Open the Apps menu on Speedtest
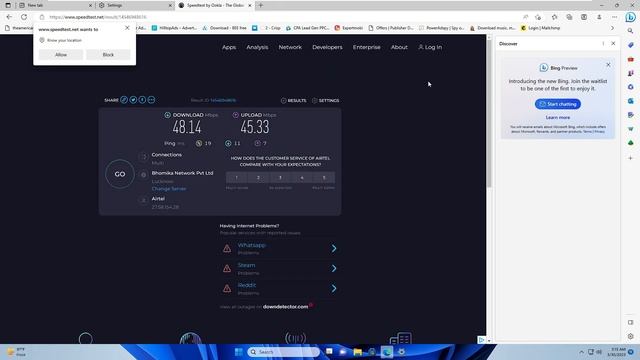This screenshot has width=640, height=360. [x=229, y=47]
